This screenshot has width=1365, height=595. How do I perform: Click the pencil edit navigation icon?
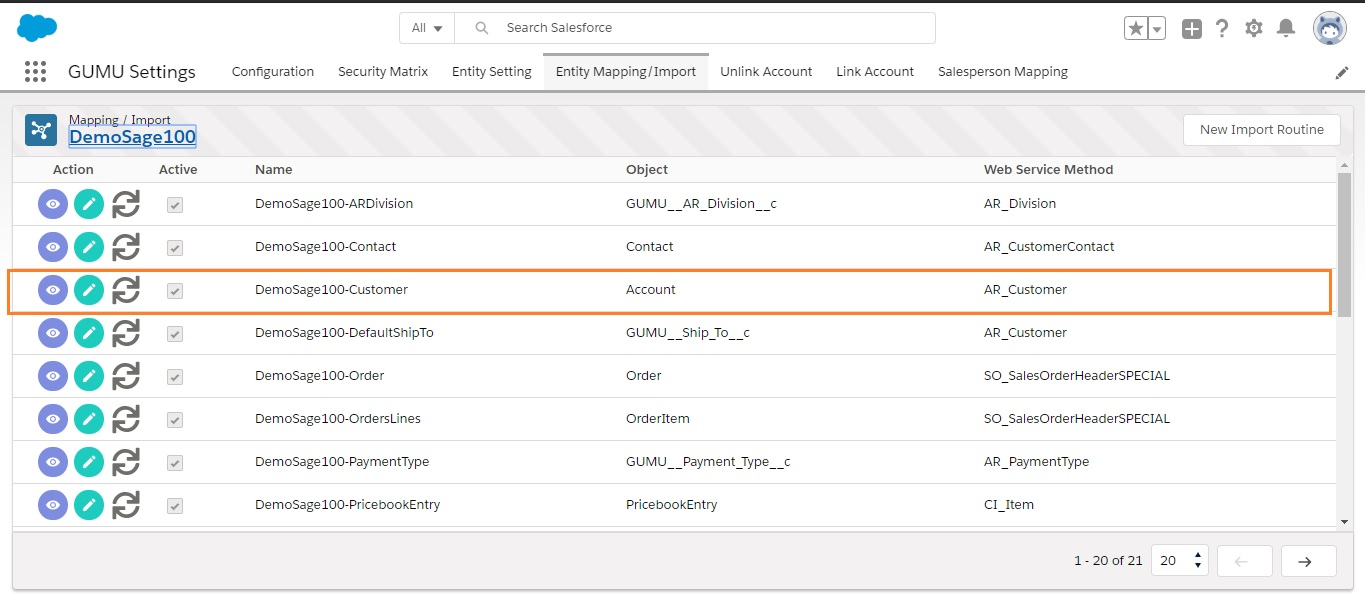tap(1342, 73)
